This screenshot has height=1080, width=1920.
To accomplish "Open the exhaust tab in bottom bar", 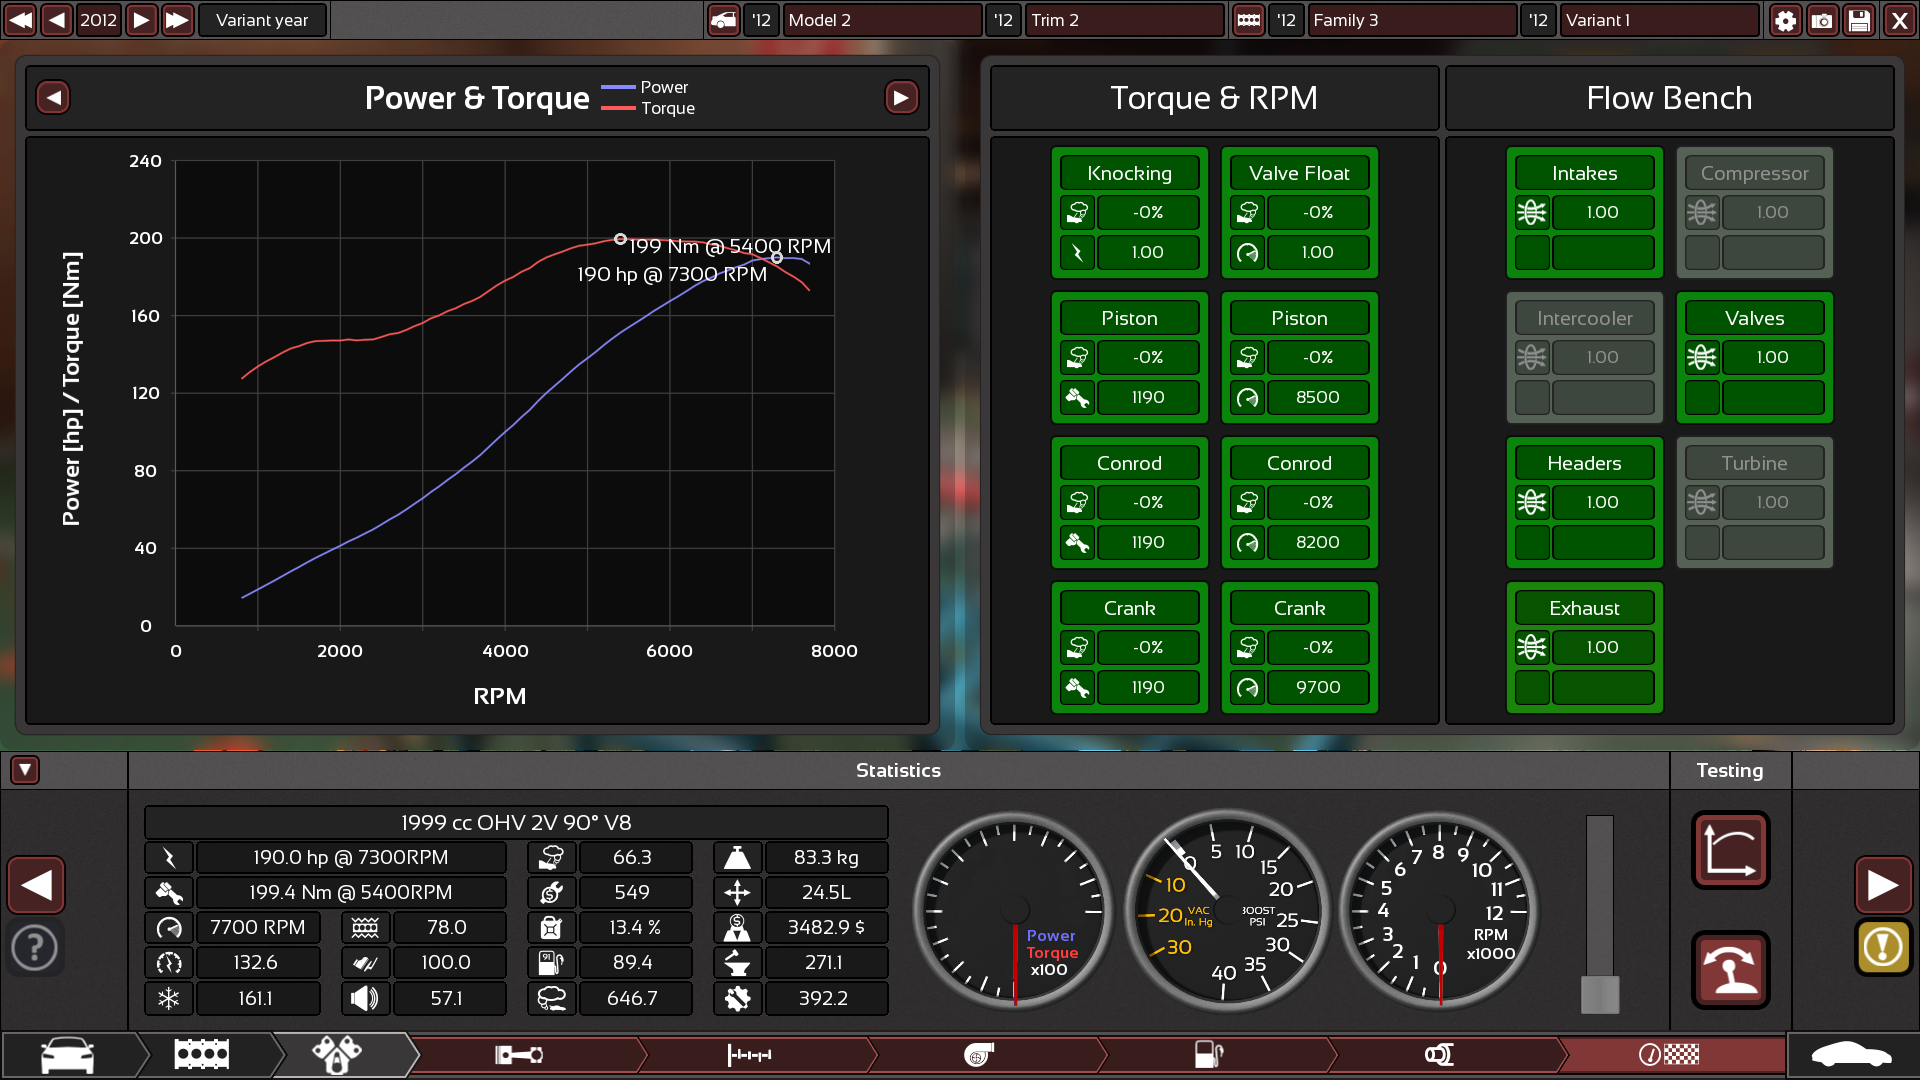I will 1439,1055.
